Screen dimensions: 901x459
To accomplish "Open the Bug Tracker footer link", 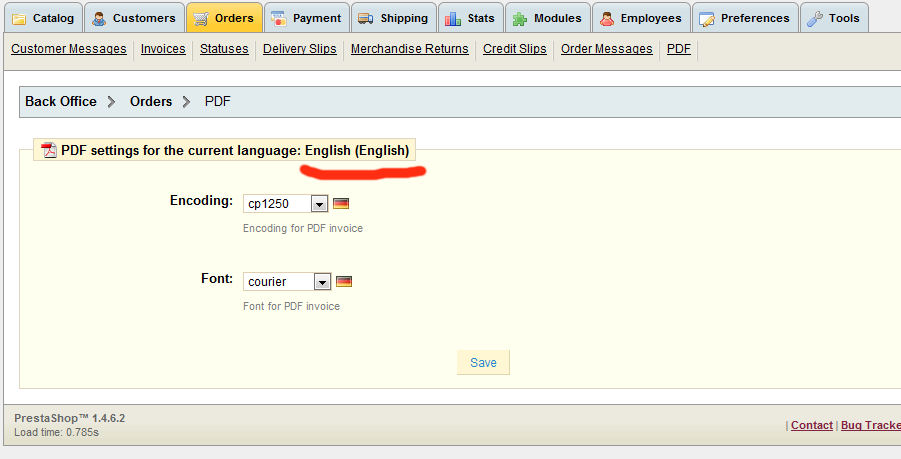I will click(871, 425).
